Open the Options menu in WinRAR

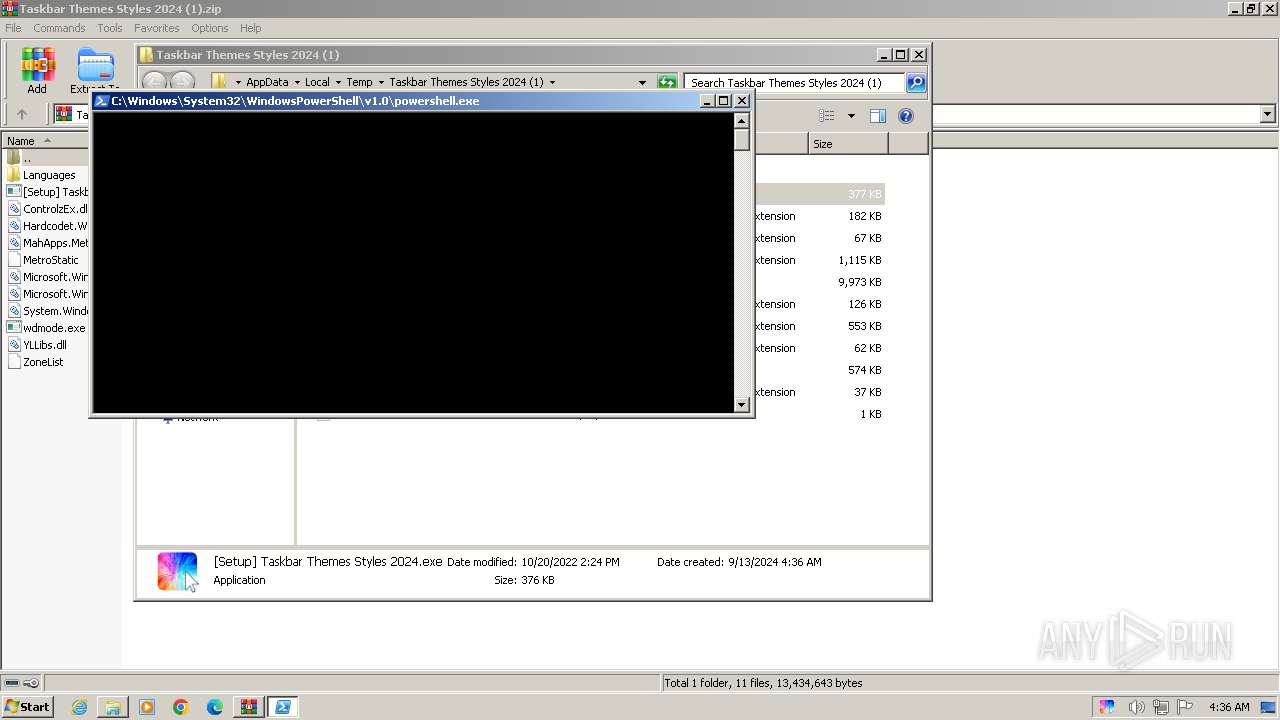210,28
